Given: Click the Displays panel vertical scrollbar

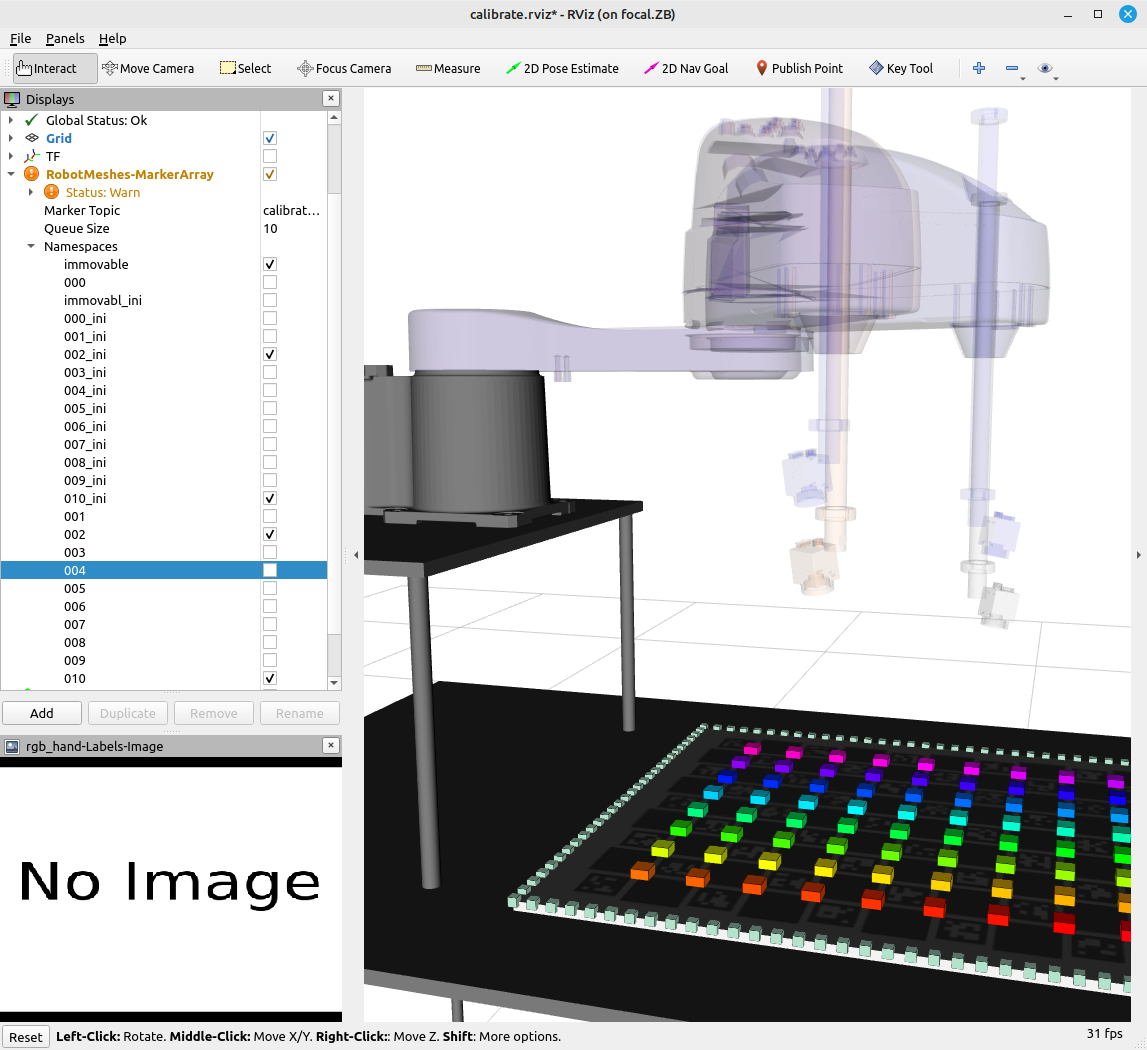Looking at the screenshot, I should point(334,400).
